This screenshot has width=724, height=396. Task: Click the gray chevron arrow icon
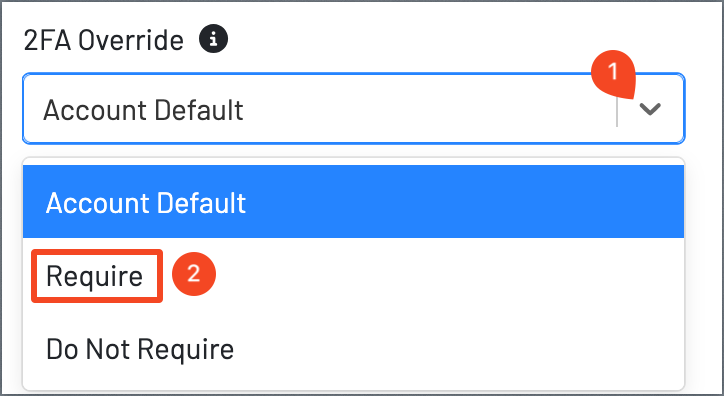[650, 109]
